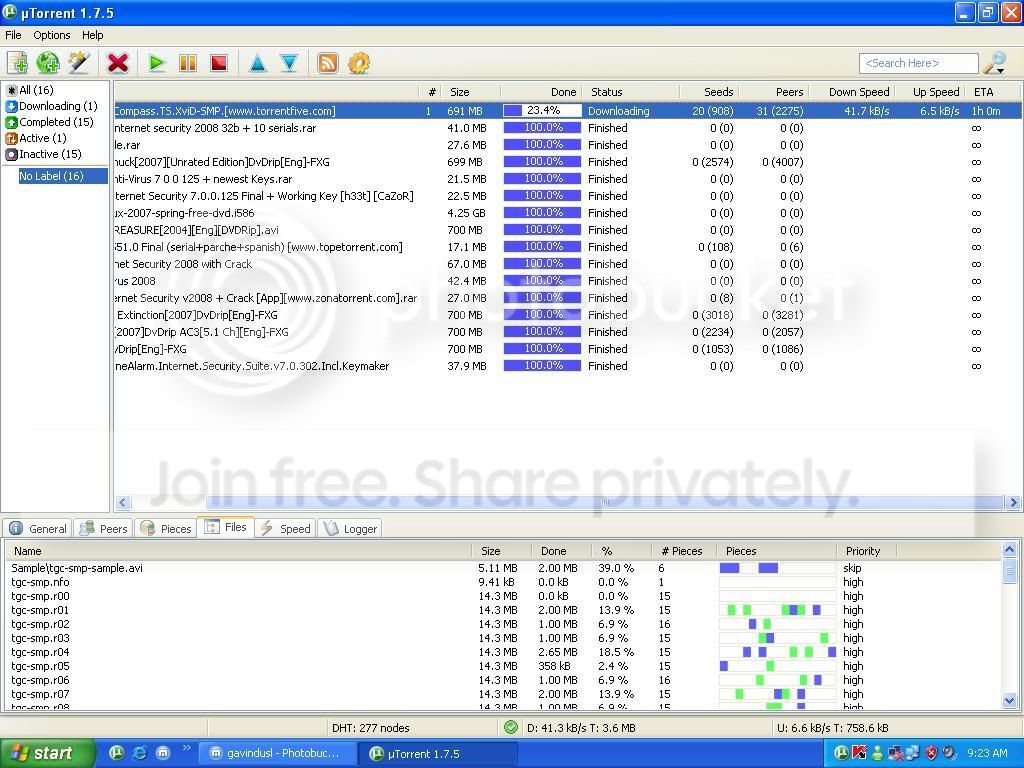
Task: Open the Help menu
Action: pos(92,35)
